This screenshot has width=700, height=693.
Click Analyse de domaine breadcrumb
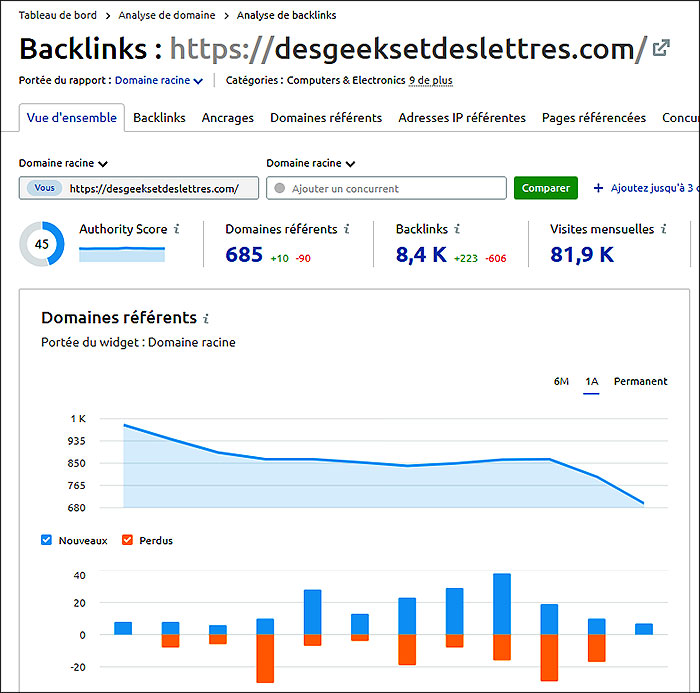167,15
